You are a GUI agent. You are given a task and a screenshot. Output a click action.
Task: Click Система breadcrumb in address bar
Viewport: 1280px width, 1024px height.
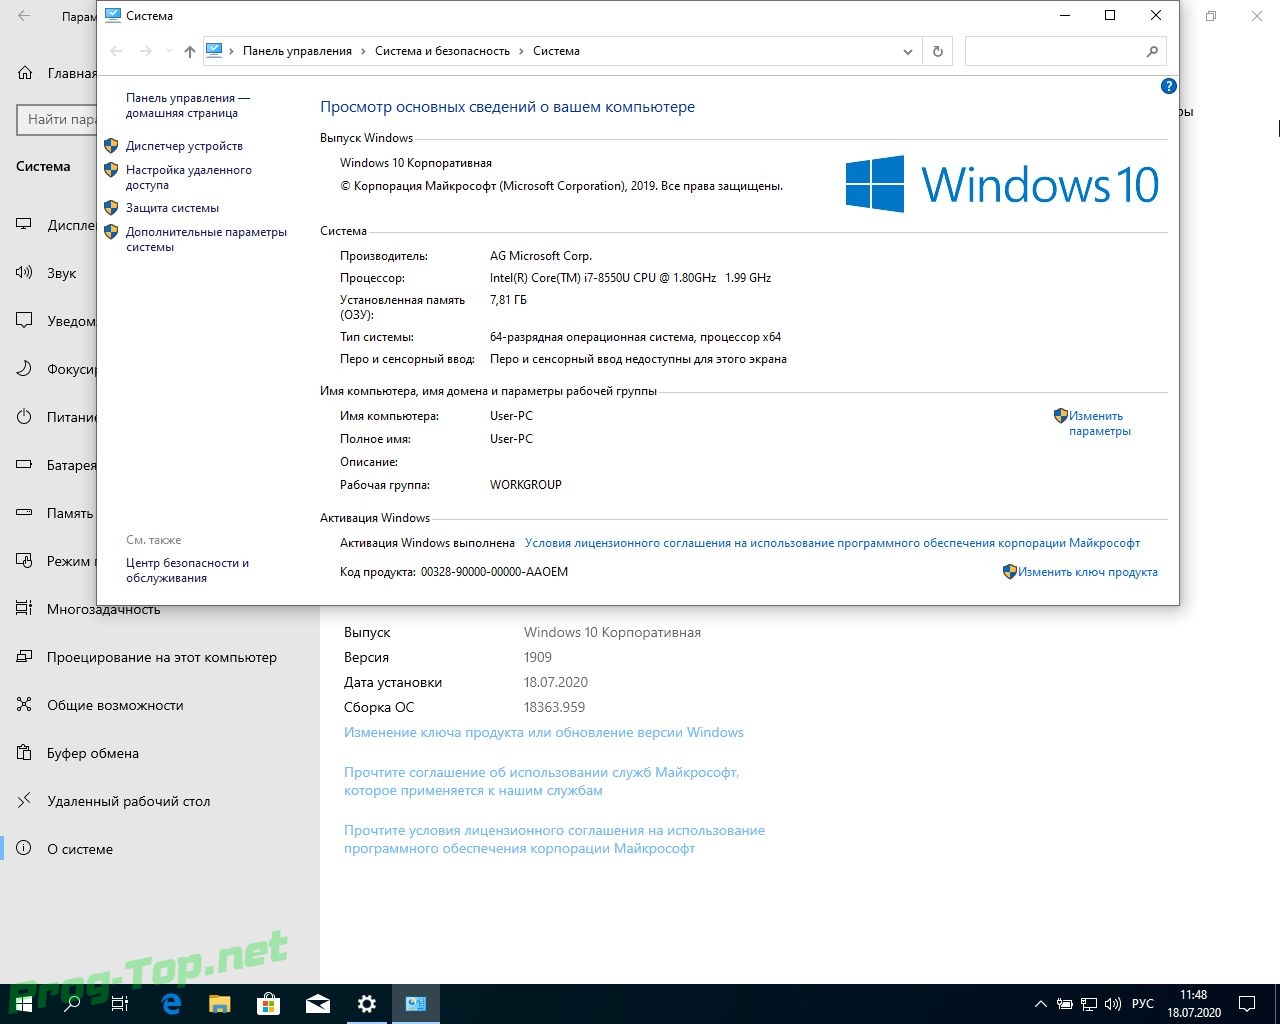pos(556,51)
